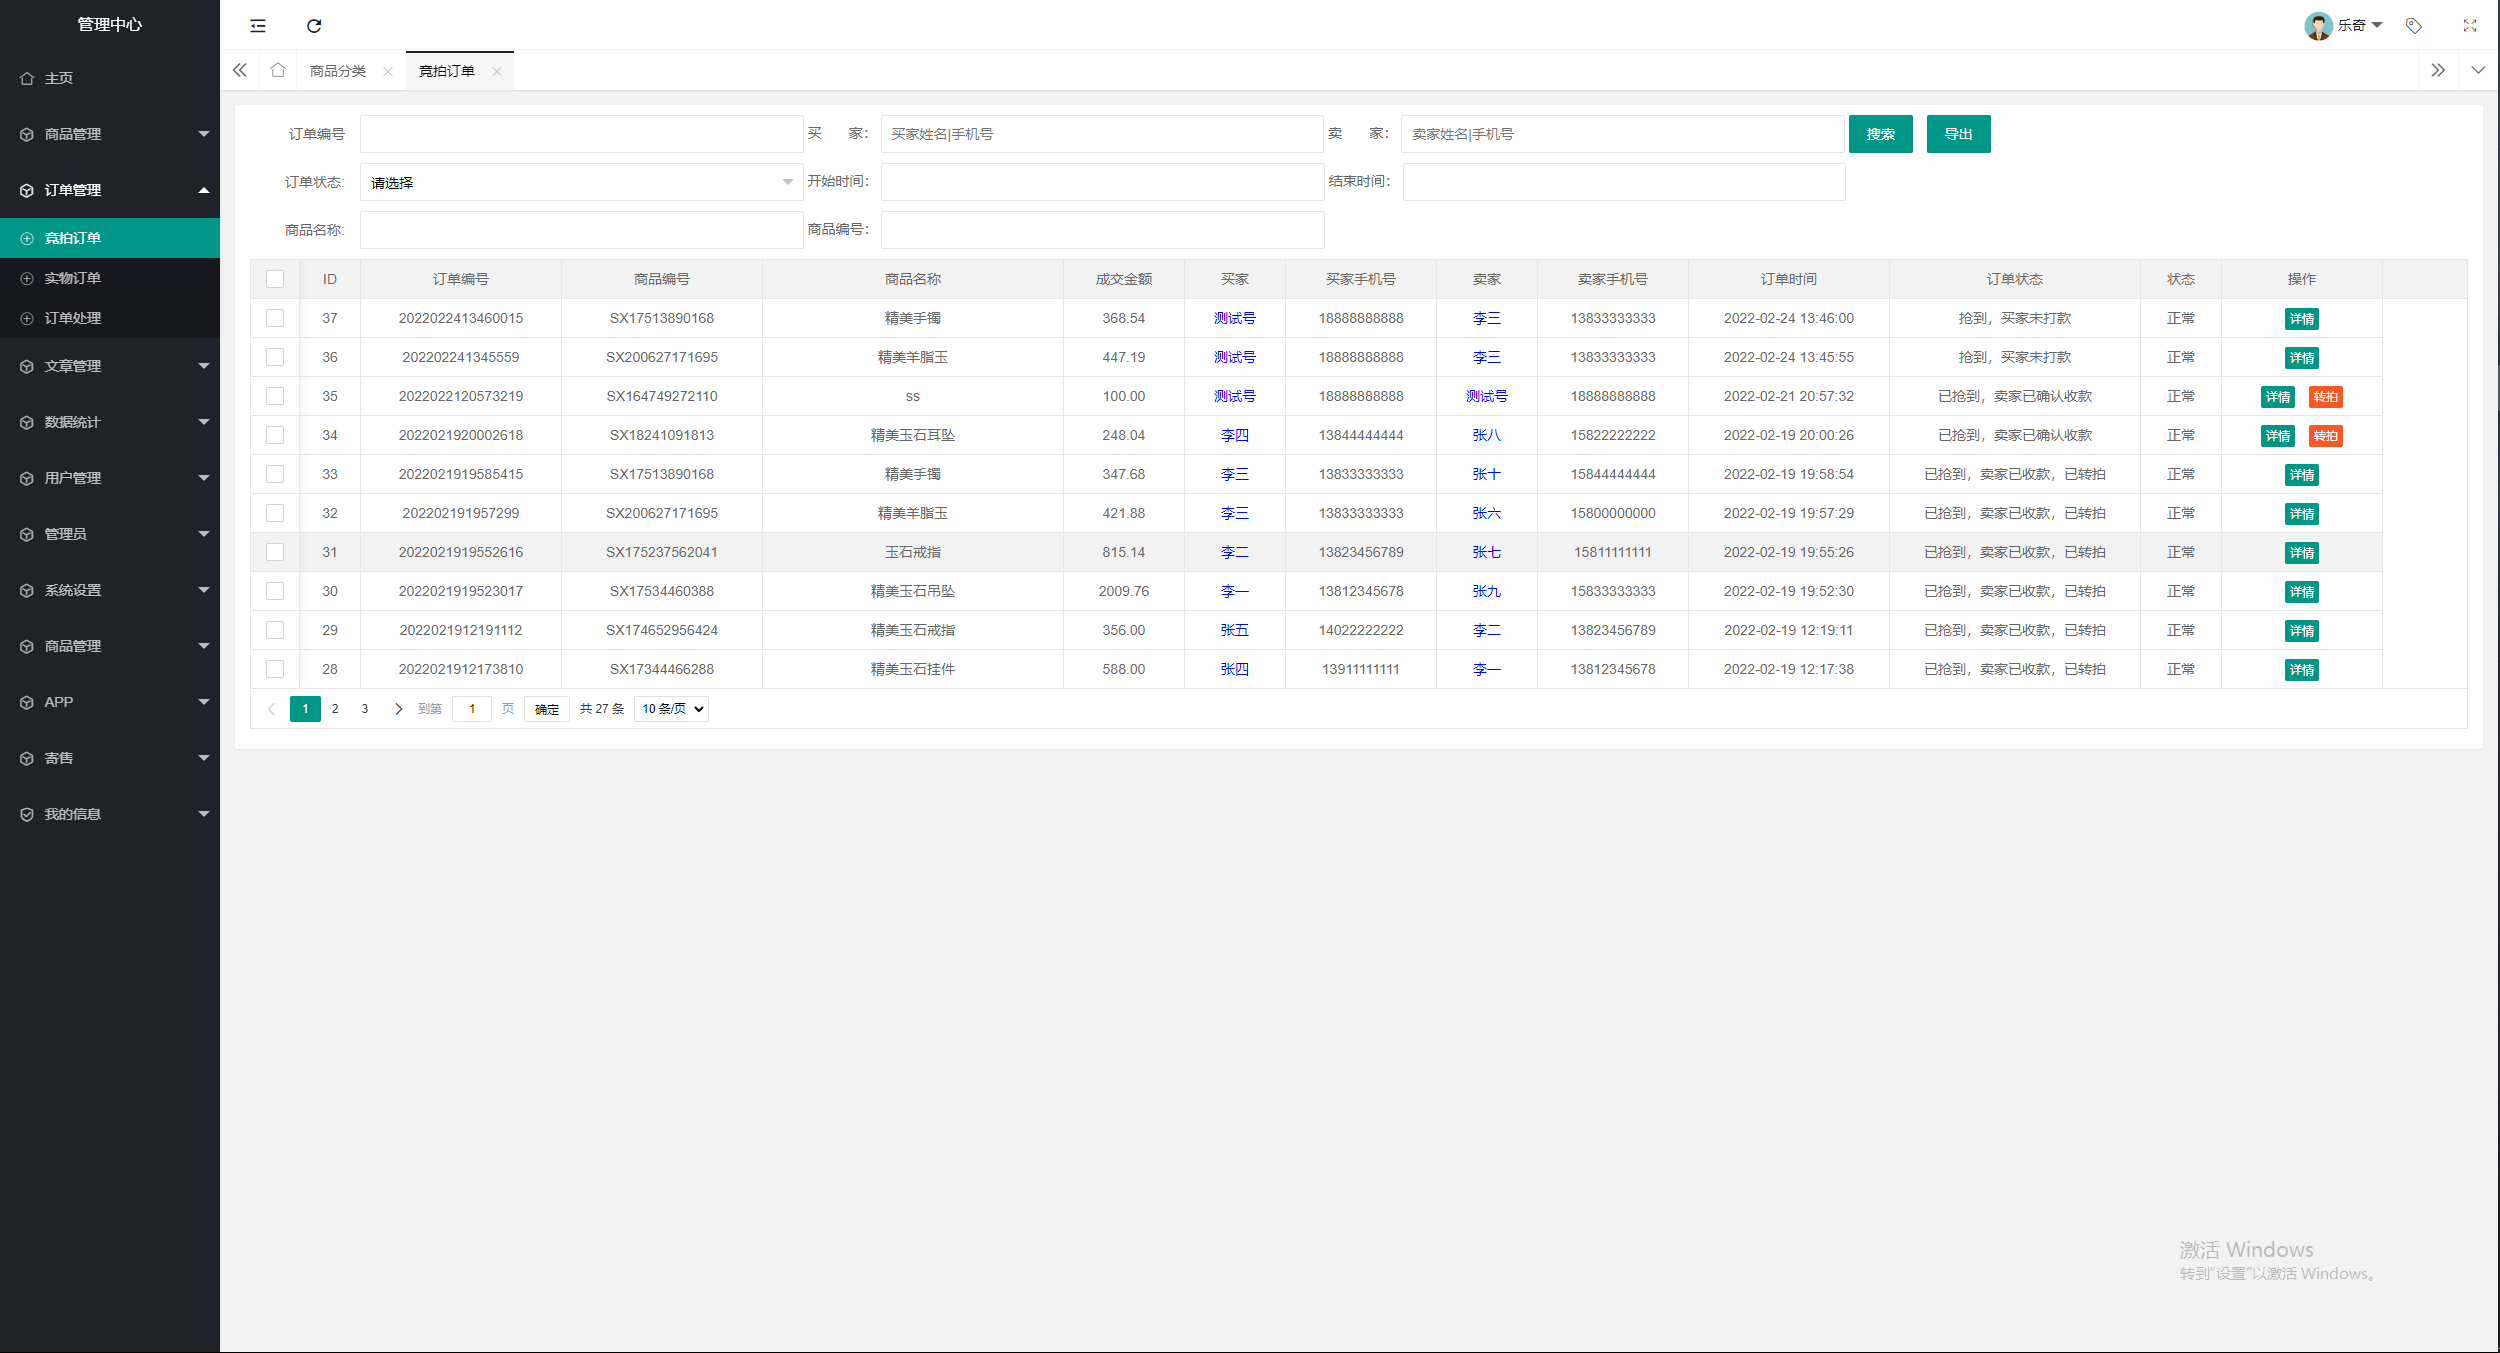
Task: Go to next page arrow in pagination
Action: click(x=398, y=709)
